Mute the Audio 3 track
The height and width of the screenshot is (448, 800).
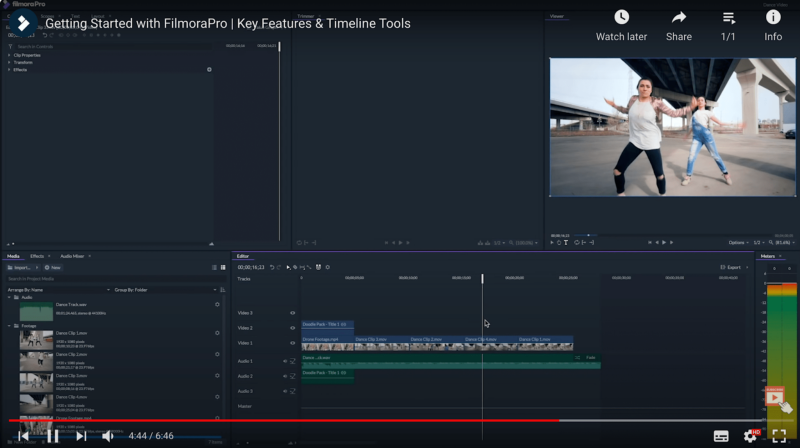click(x=285, y=391)
